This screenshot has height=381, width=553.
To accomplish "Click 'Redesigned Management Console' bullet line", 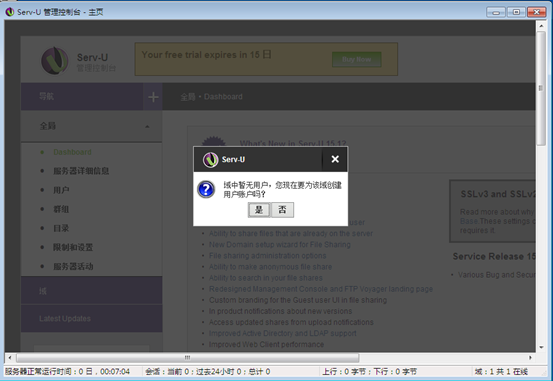I will (321, 289).
